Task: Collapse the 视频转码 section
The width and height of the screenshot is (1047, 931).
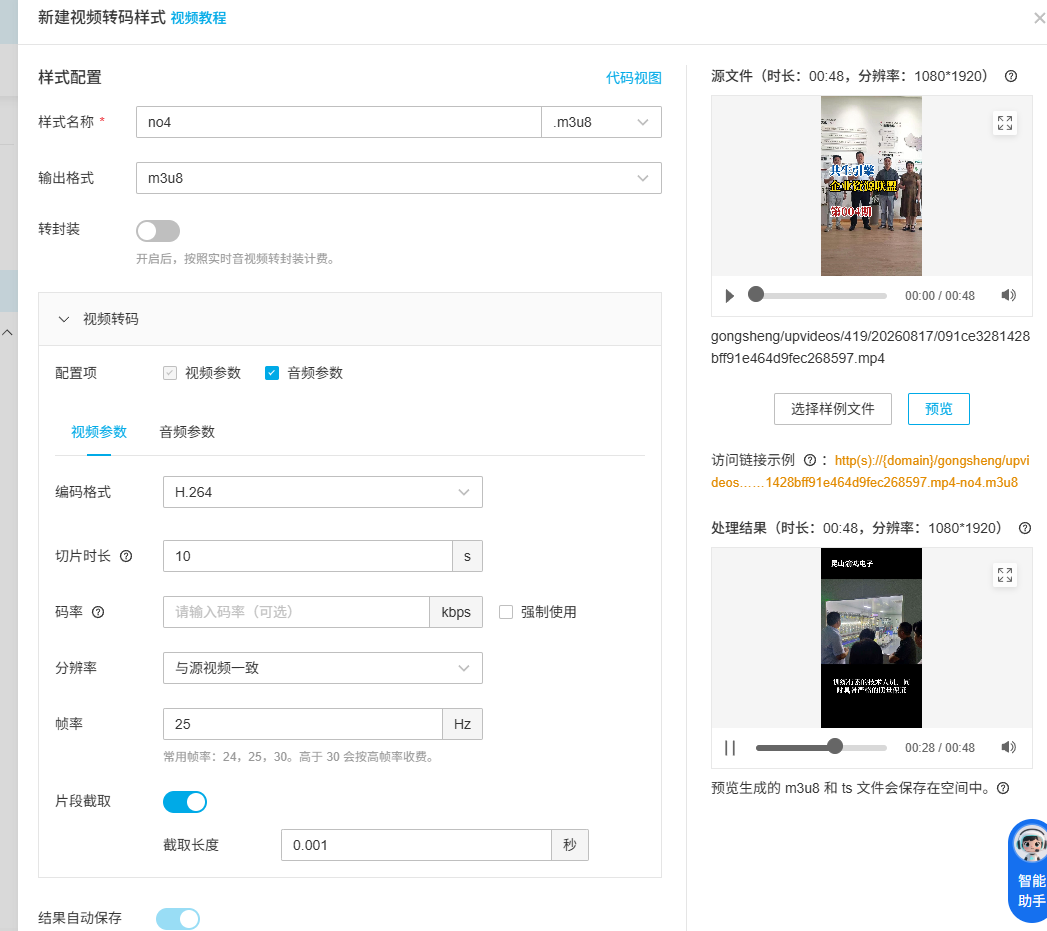Action: point(64,319)
